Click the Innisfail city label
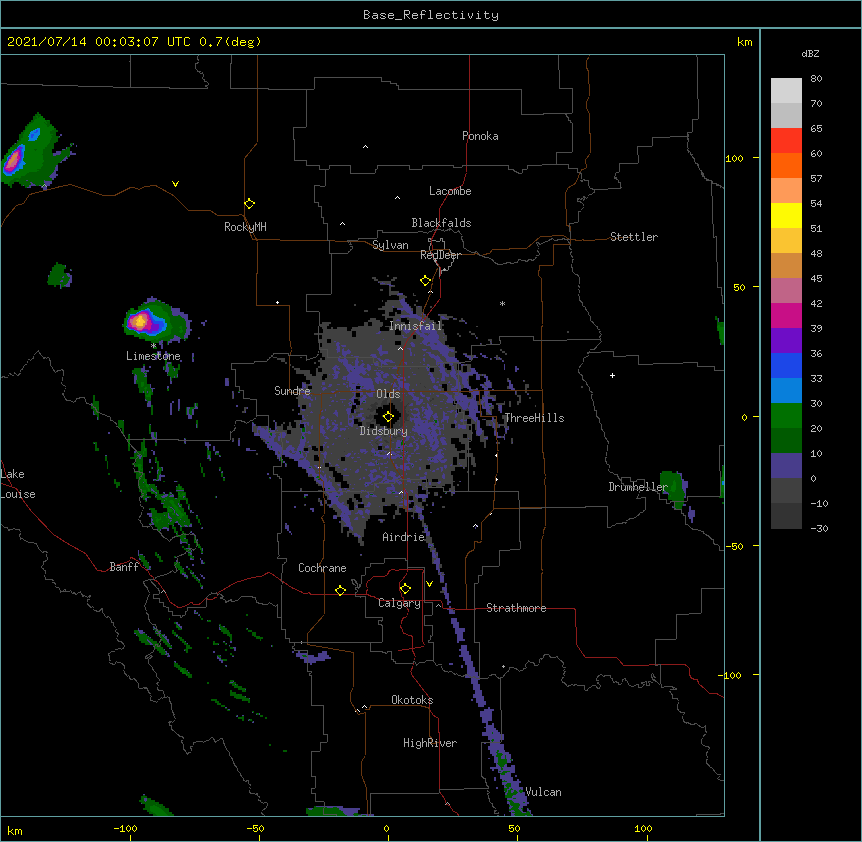Viewport: 862px width, 842px height. (x=416, y=326)
